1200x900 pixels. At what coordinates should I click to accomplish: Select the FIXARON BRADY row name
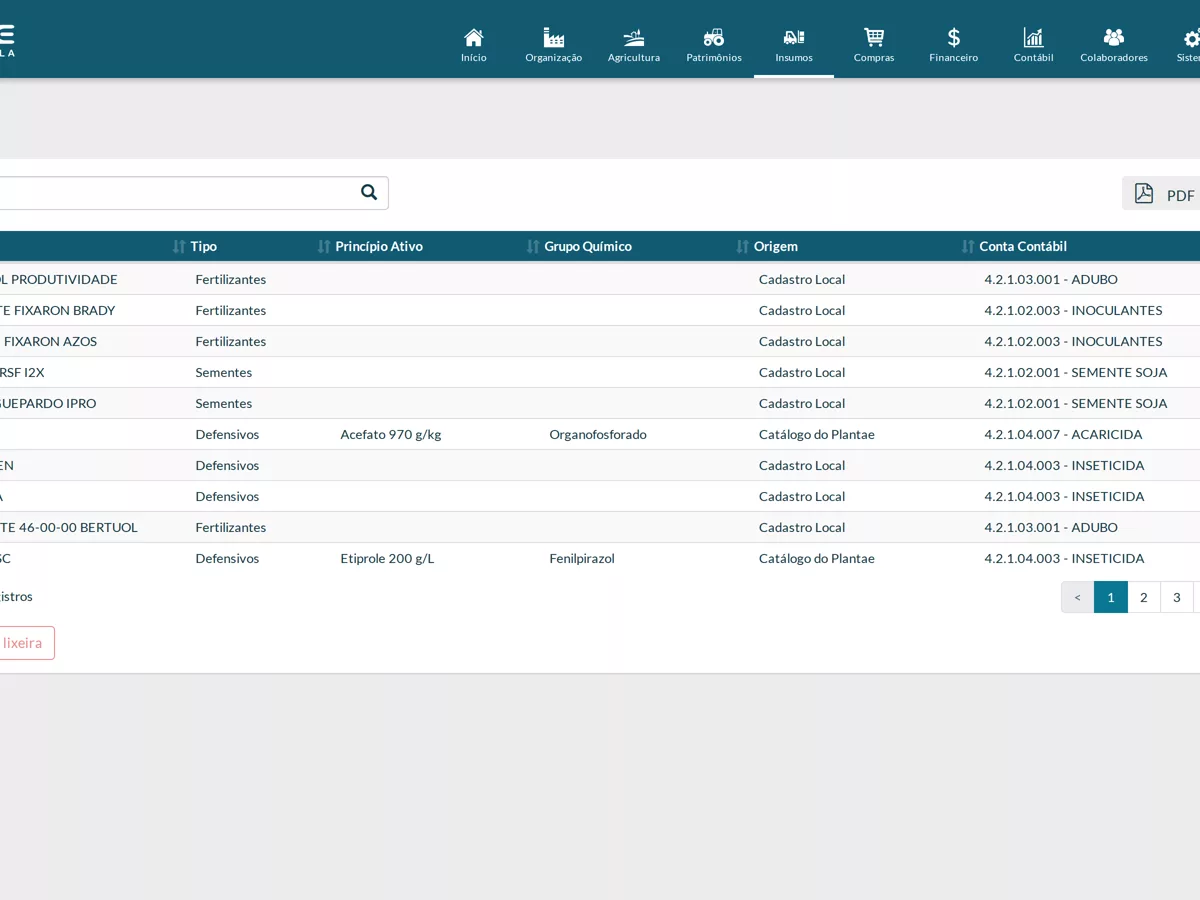[58, 310]
